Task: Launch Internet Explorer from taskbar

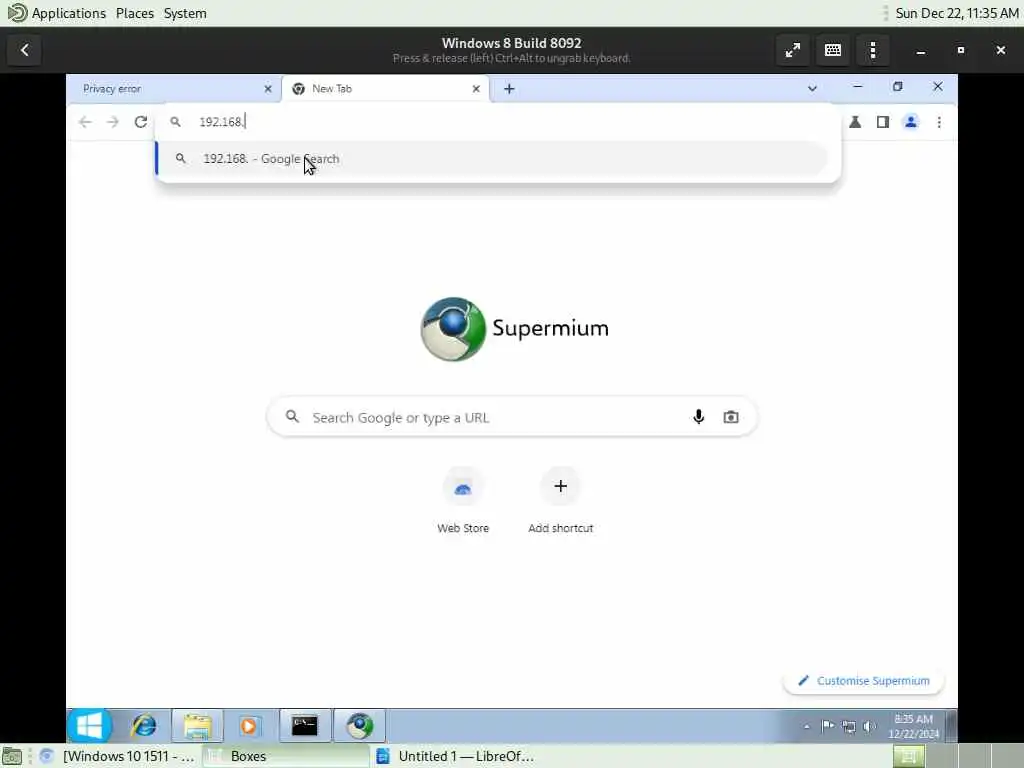Action: pos(144,726)
